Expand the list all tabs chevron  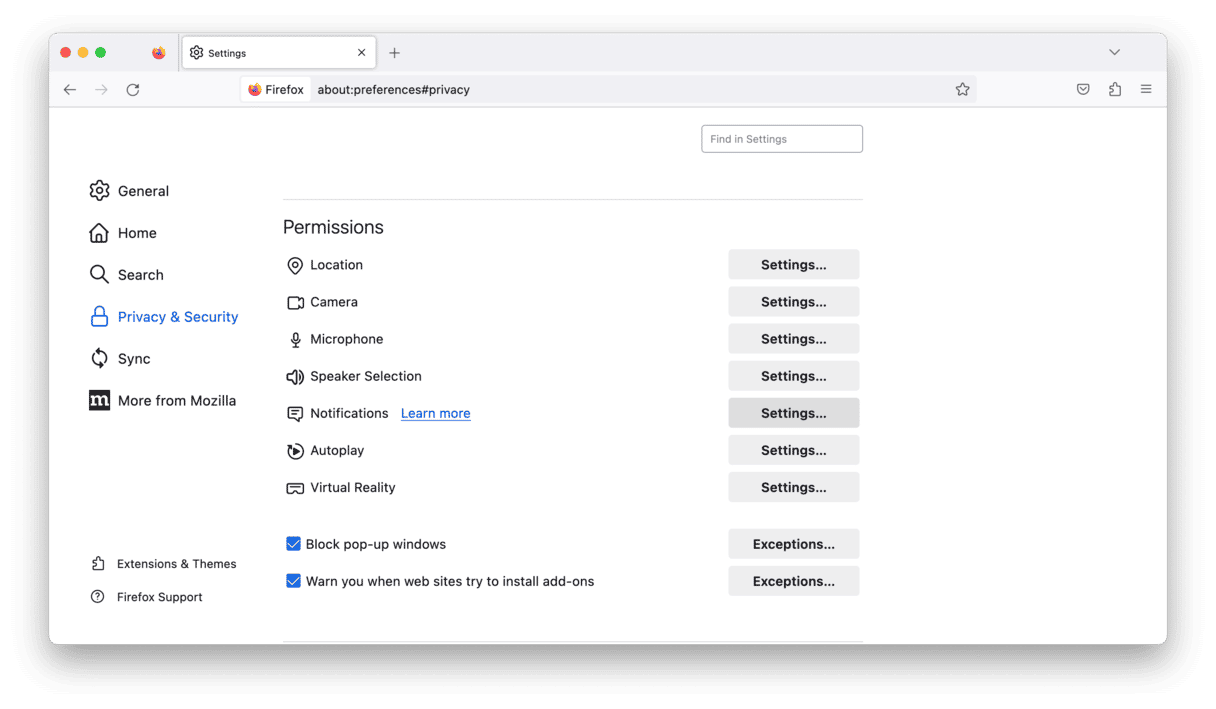(x=1114, y=52)
